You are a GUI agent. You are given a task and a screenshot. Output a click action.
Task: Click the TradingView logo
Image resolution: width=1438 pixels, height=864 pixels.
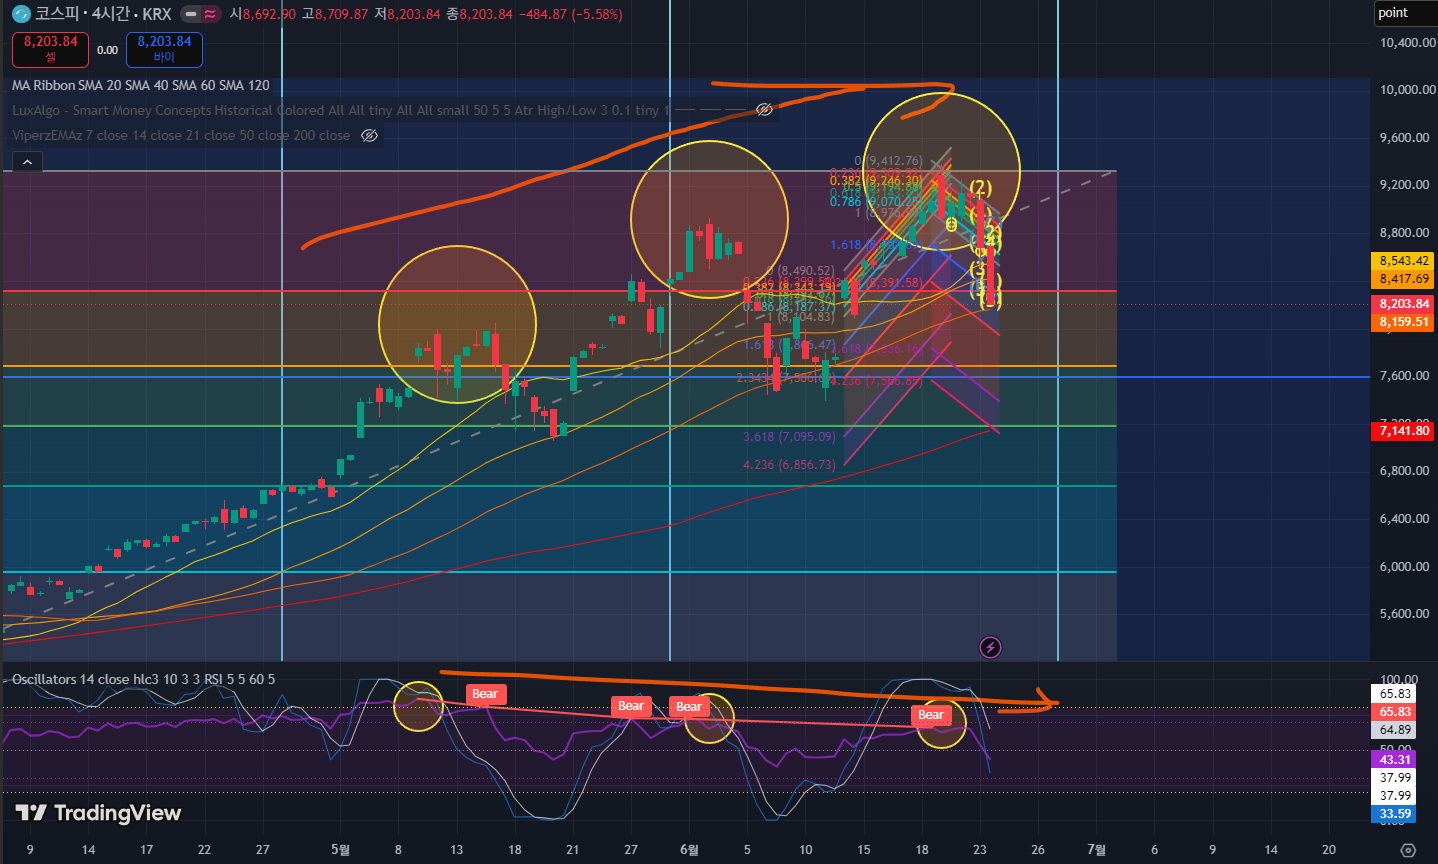(x=98, y=813)
